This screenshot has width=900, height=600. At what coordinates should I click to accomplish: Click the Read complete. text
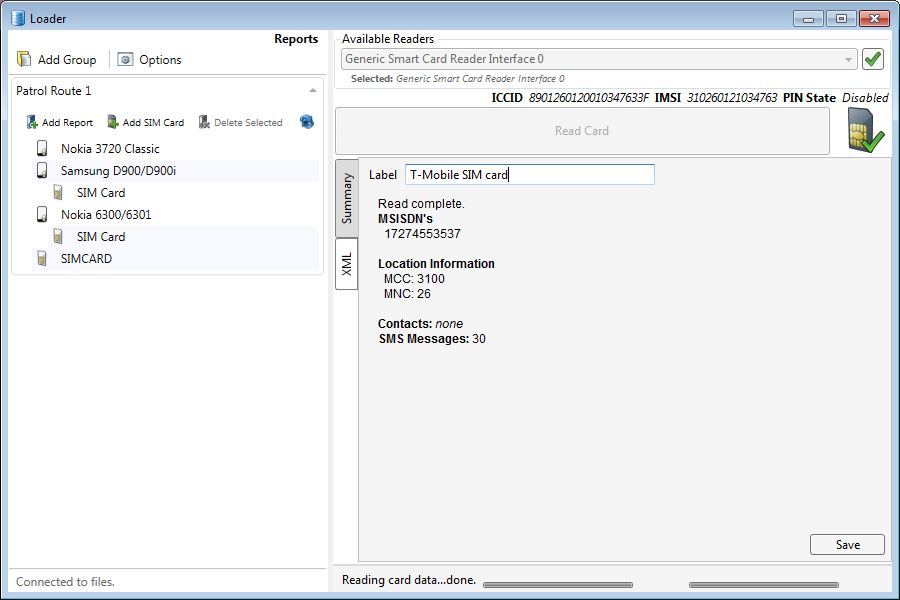click(421, 204)
